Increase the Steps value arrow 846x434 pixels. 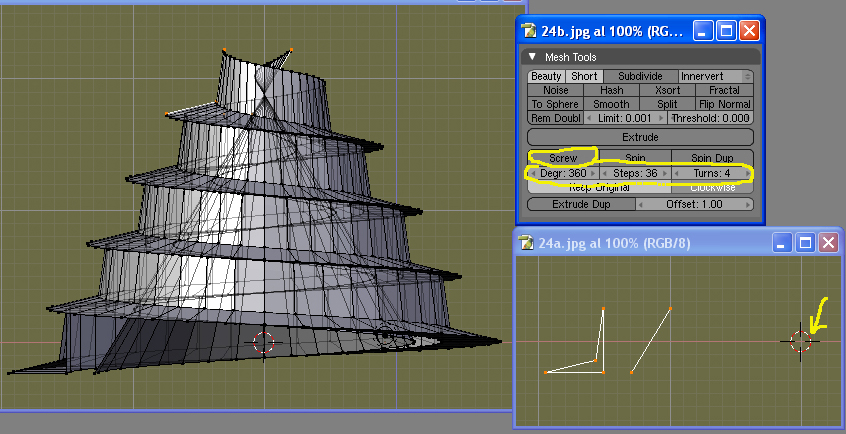click(665, 173)
